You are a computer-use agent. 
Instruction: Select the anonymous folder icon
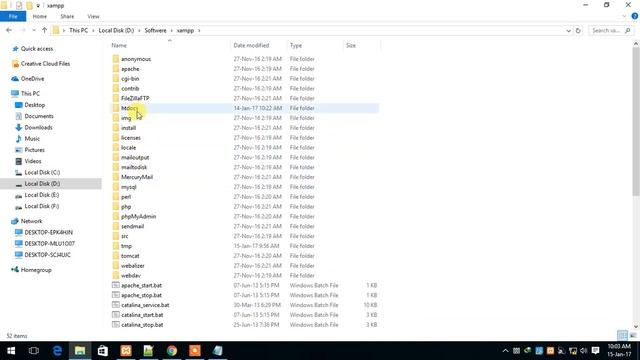click(x=116, y=59)
